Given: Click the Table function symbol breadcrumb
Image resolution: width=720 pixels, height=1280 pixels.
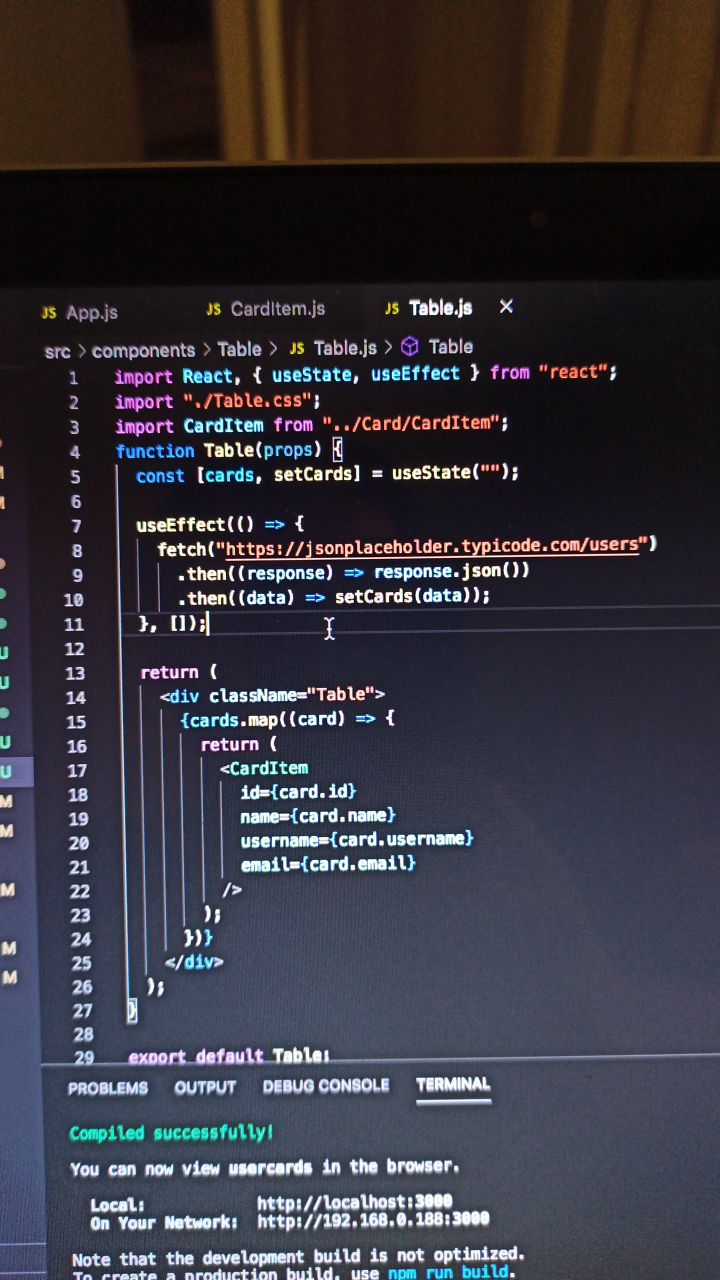Looking at the screenshot, I should [451, 346].
